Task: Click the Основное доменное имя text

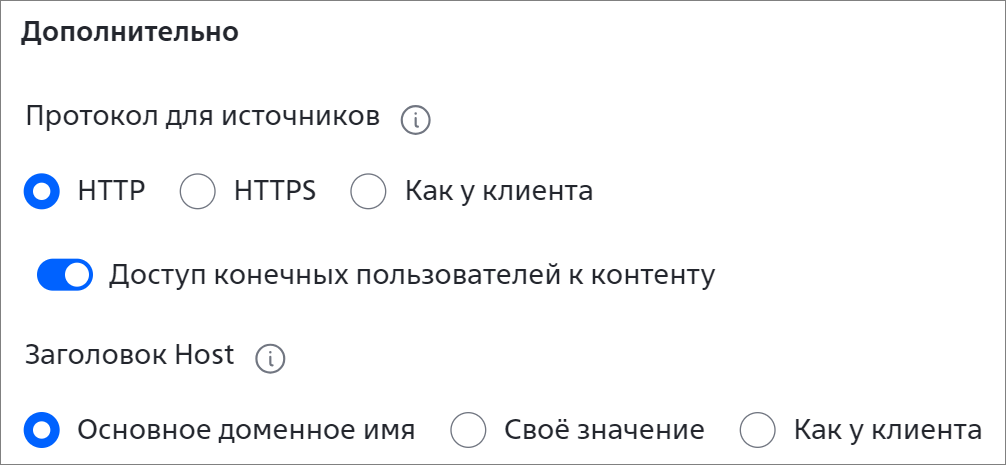Action: click(246, 430)
